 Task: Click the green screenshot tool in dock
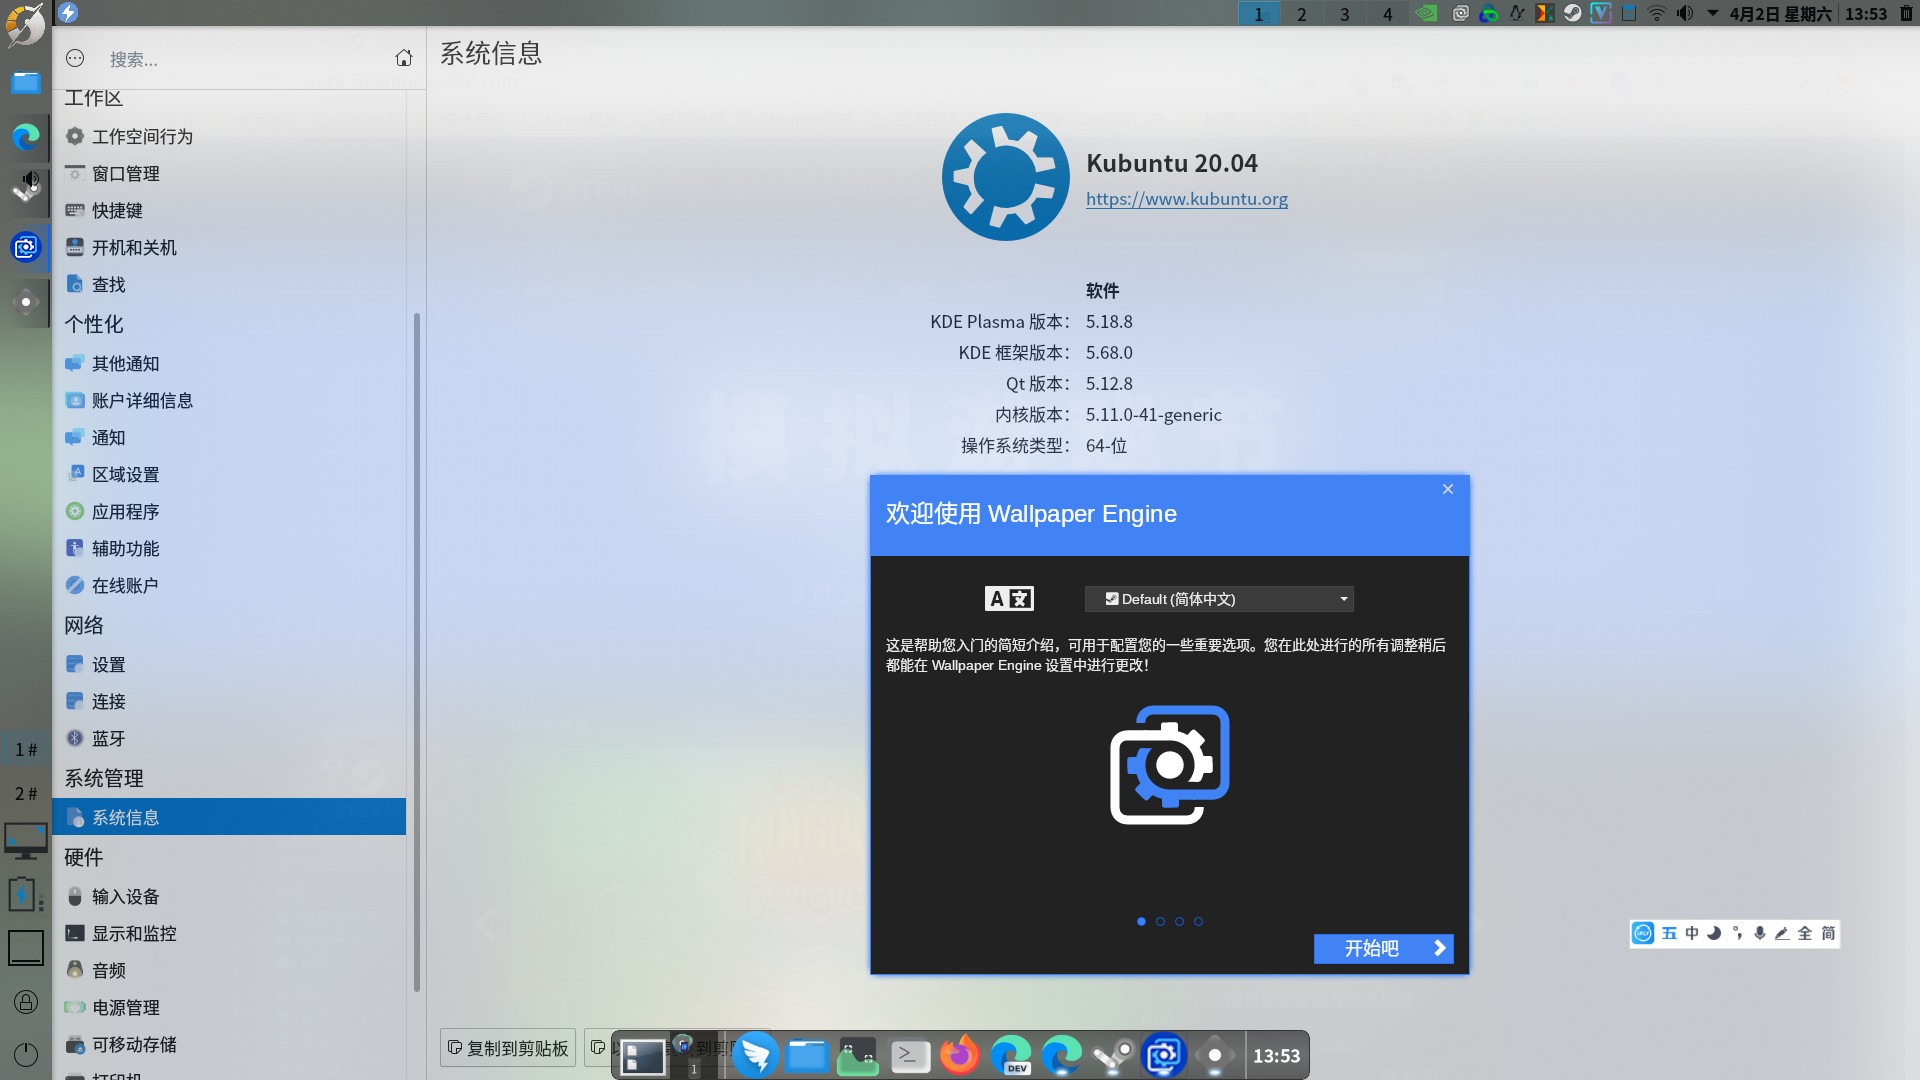858,1055
